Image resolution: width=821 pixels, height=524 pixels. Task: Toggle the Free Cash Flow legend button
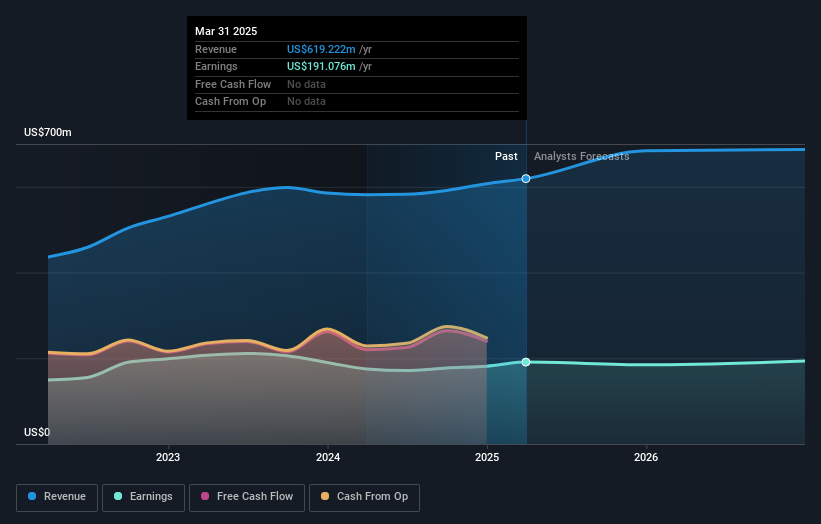pos(247,497)
